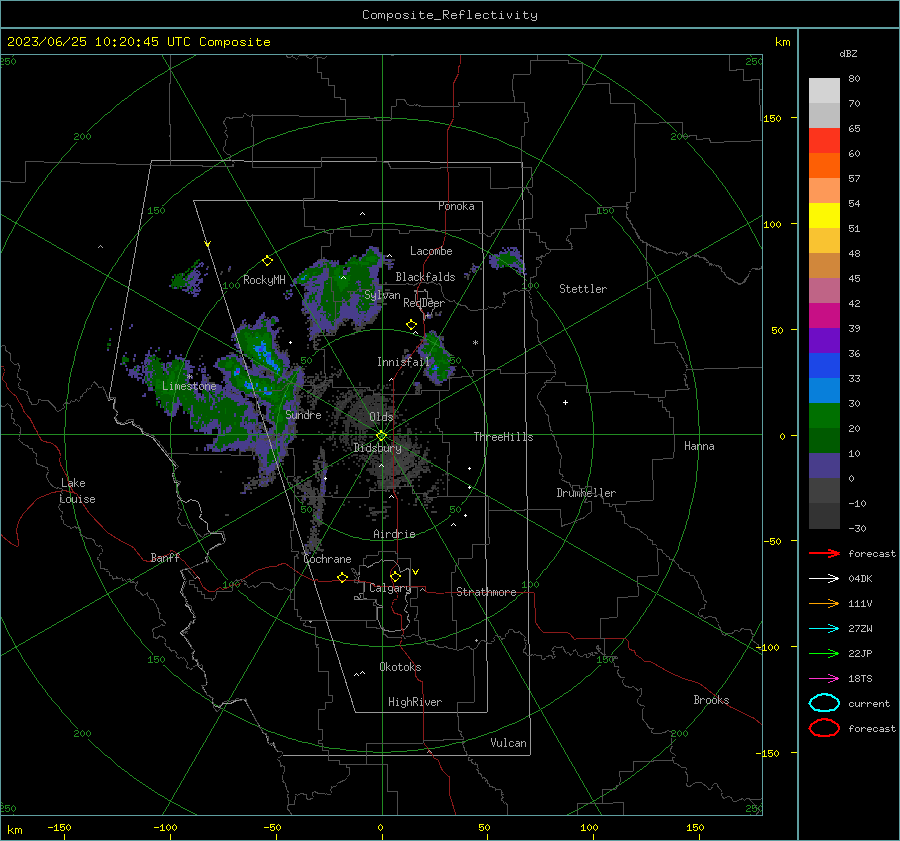
Task: Pick the red 60-65 dBZ color swatch
Action: (x=824, y=141)
